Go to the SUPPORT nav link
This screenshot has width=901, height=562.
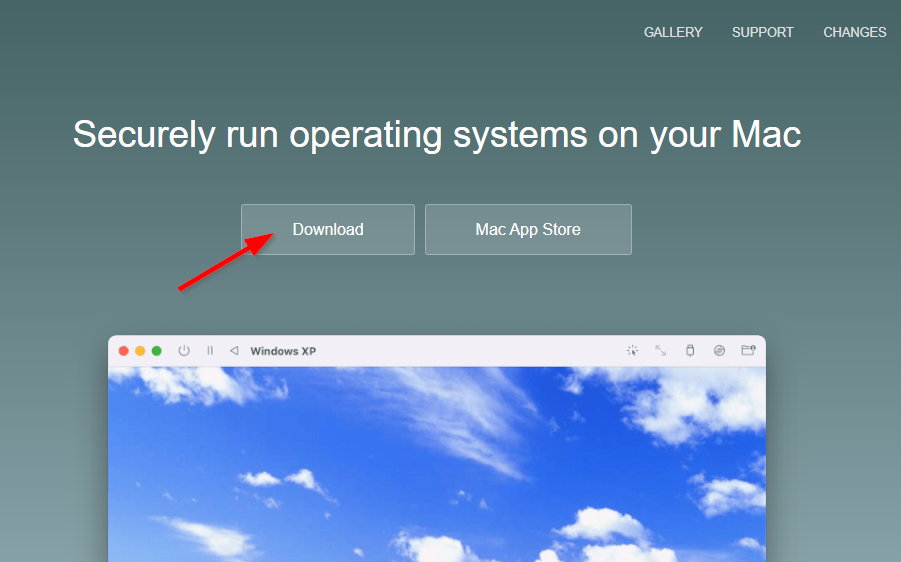pos(763,32)
